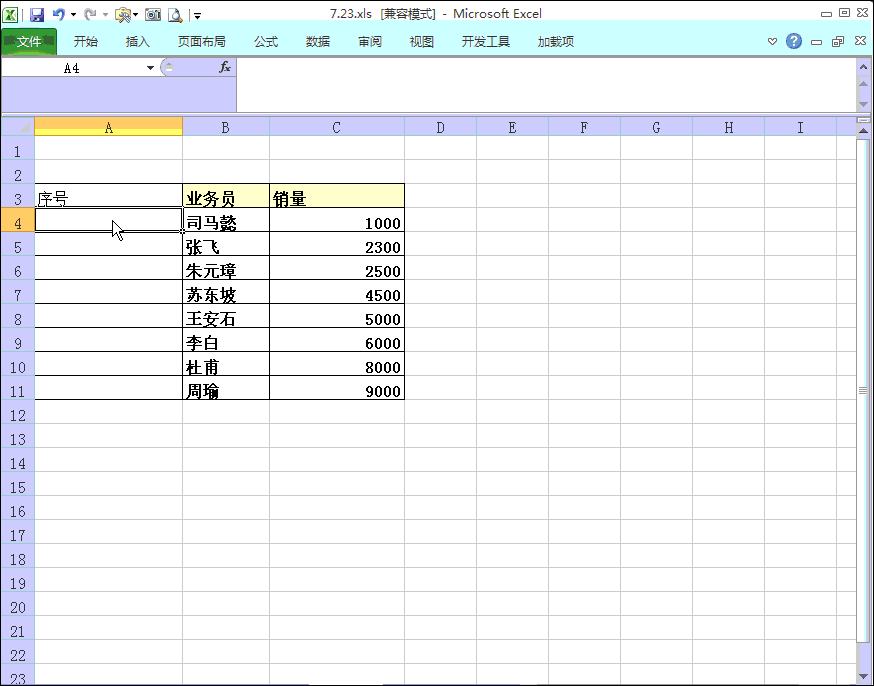
Task: Select column A header
Action: pyautogui.click(x=109, y=127)
